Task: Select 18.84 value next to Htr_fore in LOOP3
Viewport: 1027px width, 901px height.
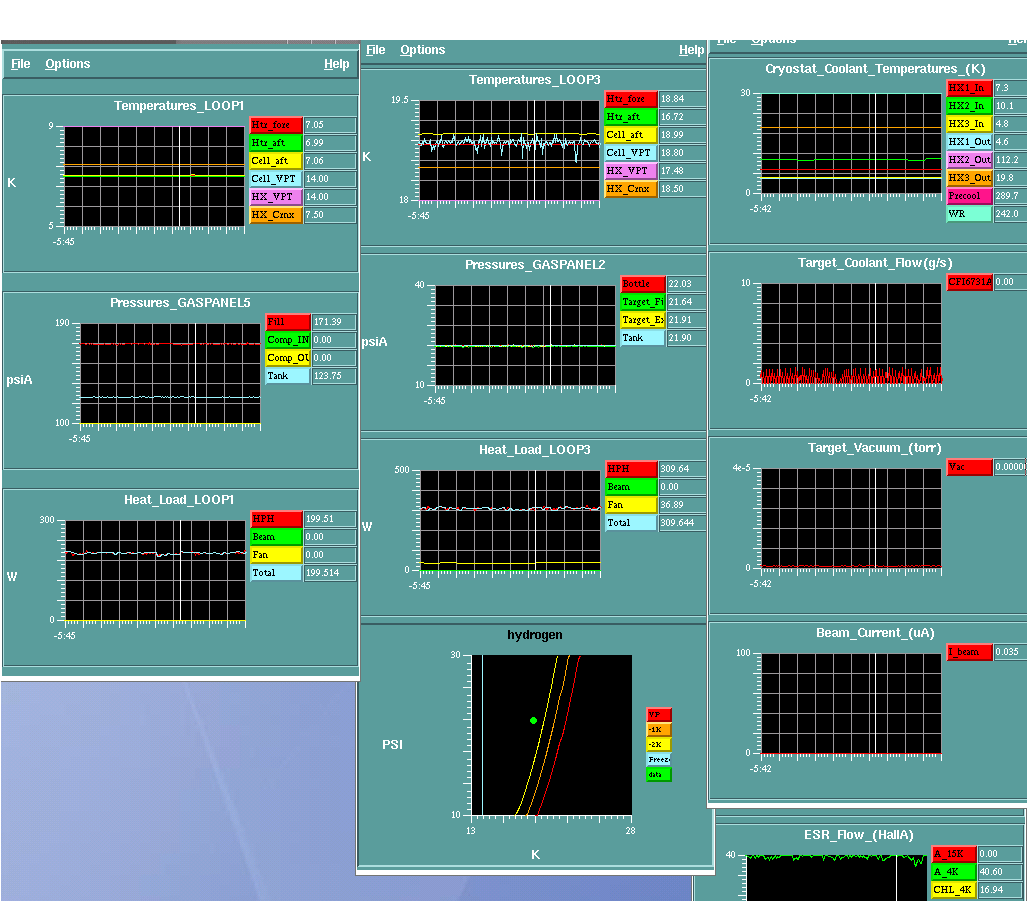Action: pos(682,99)
